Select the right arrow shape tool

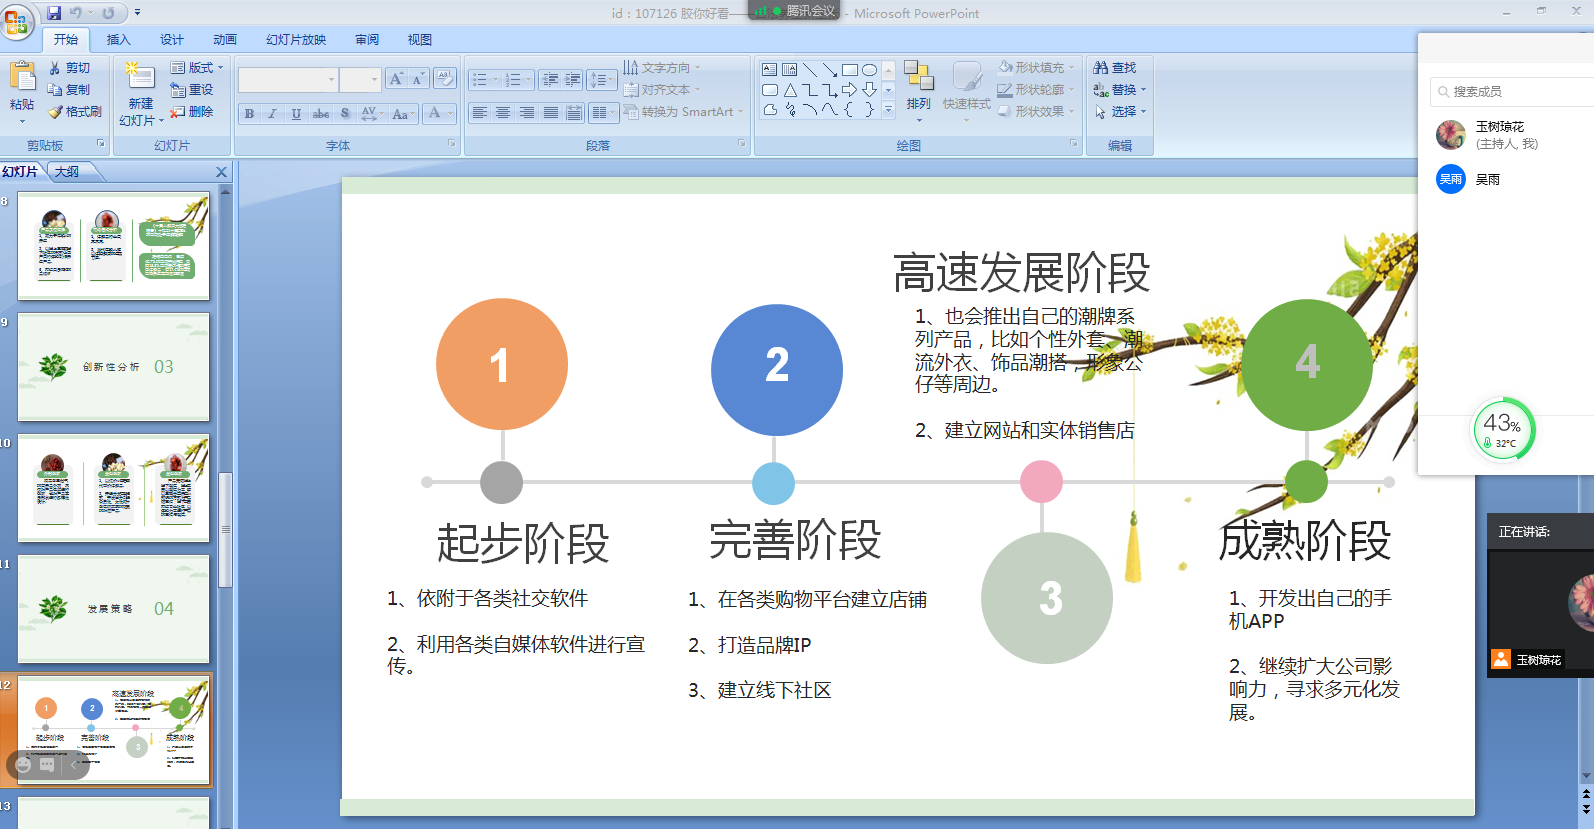coord(849,90)
